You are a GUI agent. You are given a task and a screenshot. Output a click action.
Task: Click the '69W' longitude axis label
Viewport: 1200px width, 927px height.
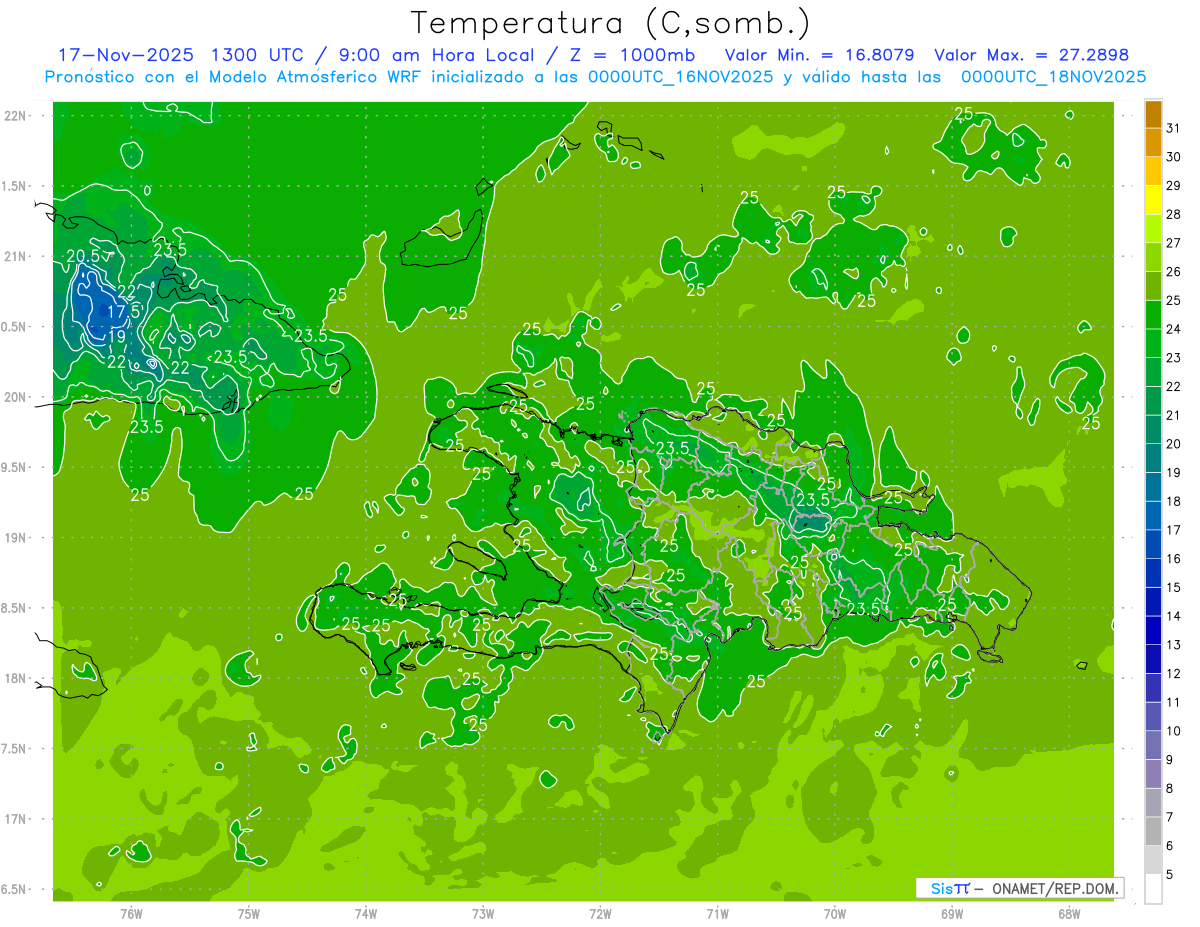pos(952,914)
